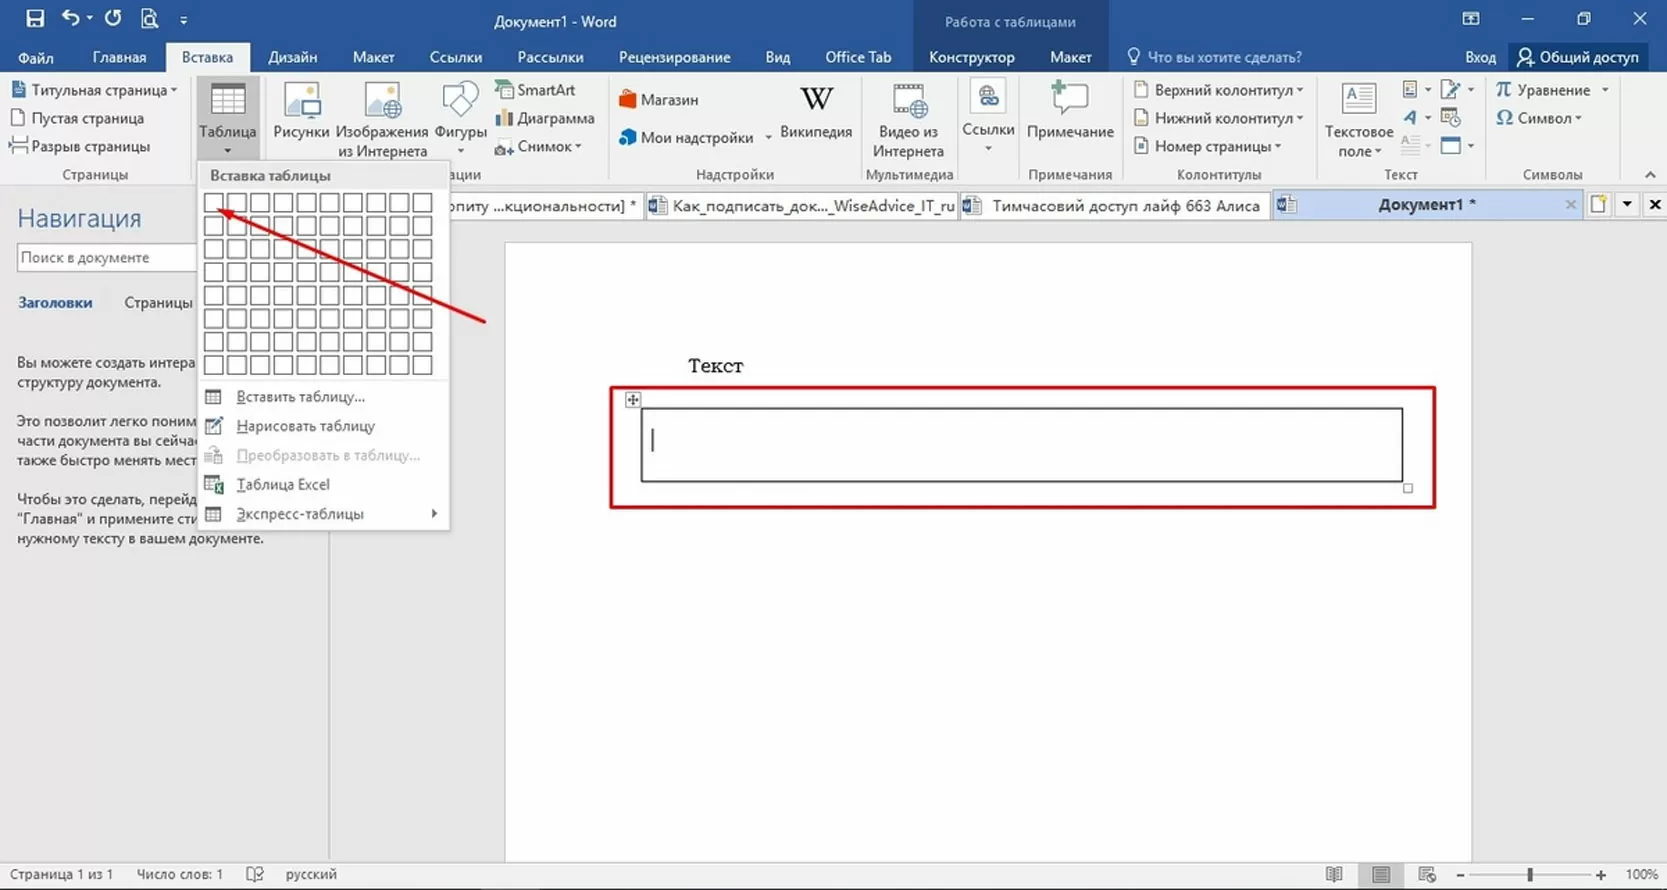Switch to web layout view icon
Image resolution: width=1667 pixels, height=890 pixels.
coord(1427,875)
